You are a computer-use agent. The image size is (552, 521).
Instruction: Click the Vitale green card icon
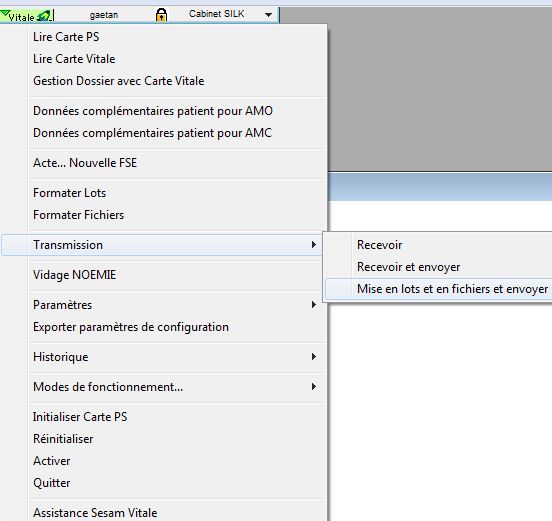click(x=44, y=15)
